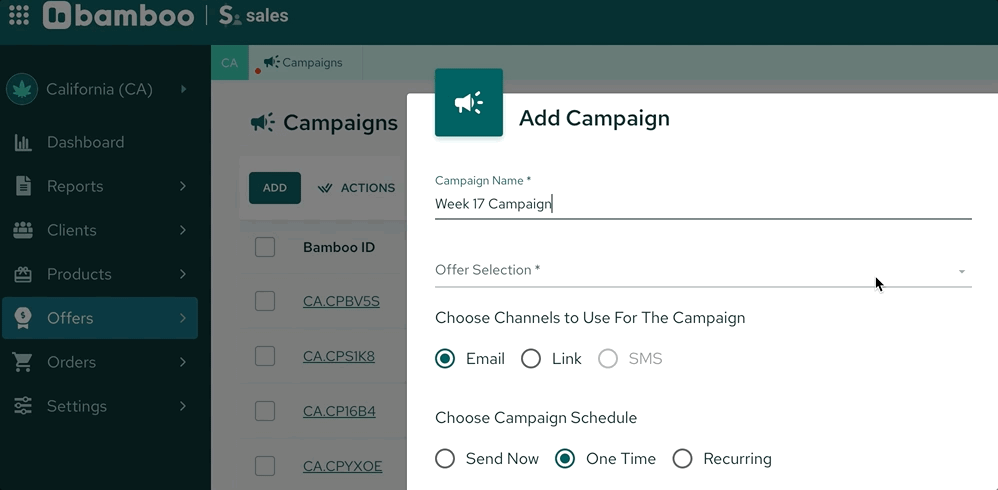Click the Bamboo ID column header
998x490 pixels.
point(339,247)
